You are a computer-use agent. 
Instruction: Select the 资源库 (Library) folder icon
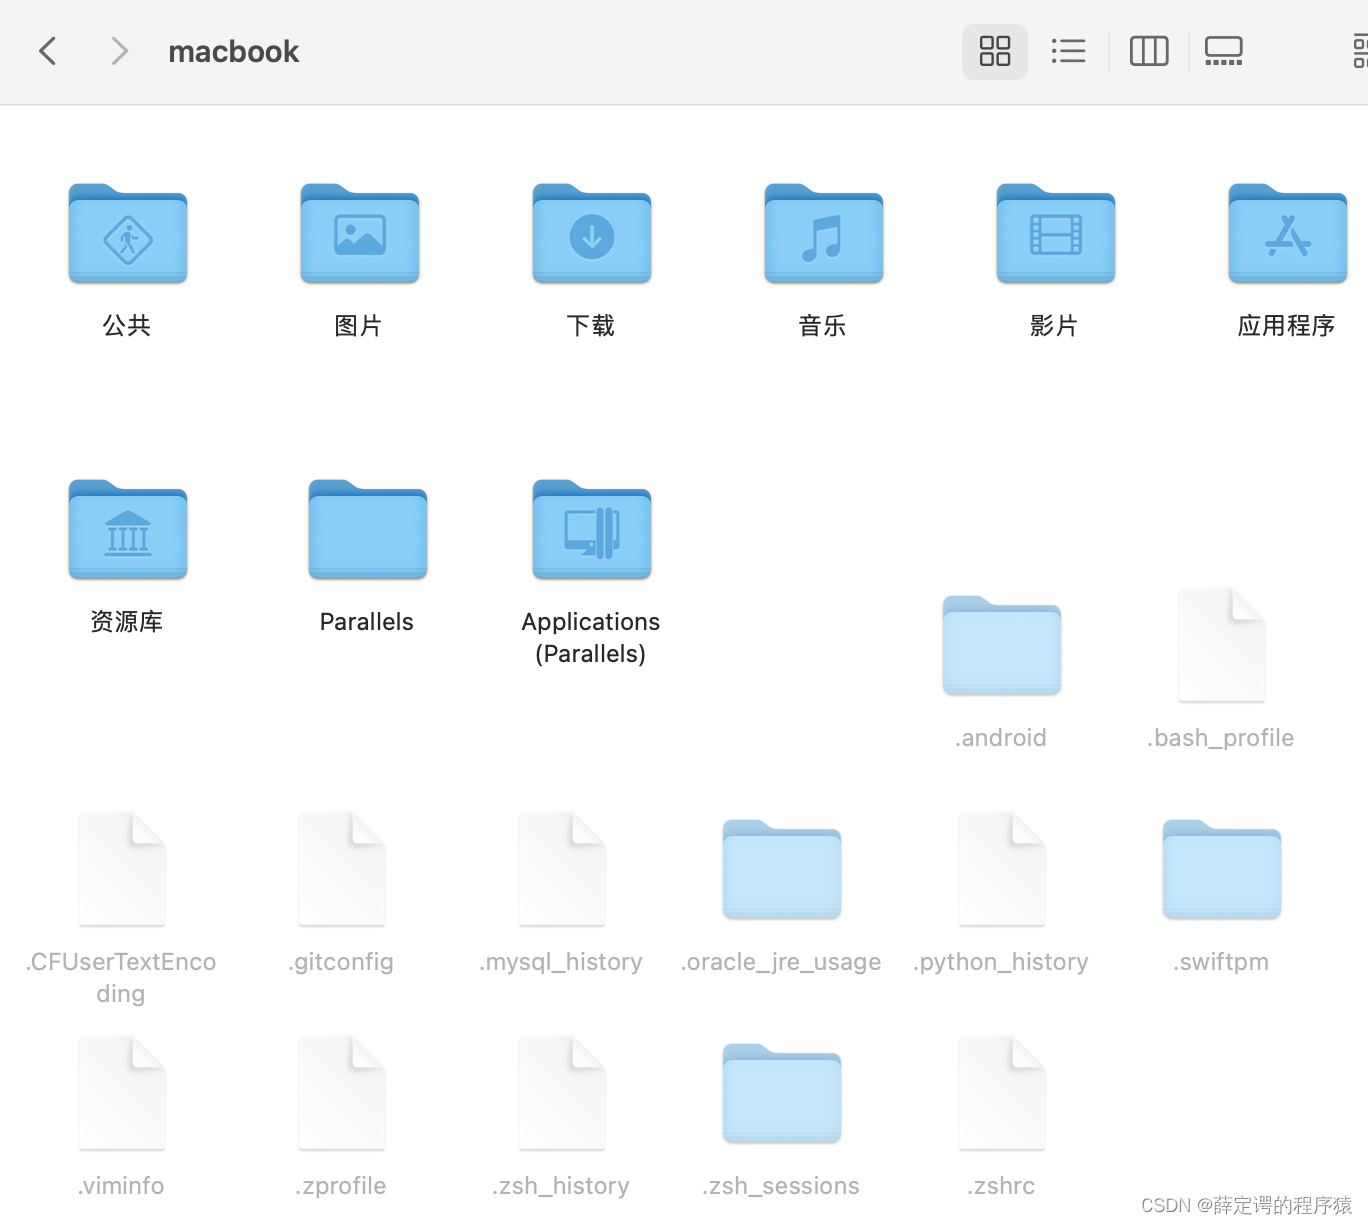[128, 530]
